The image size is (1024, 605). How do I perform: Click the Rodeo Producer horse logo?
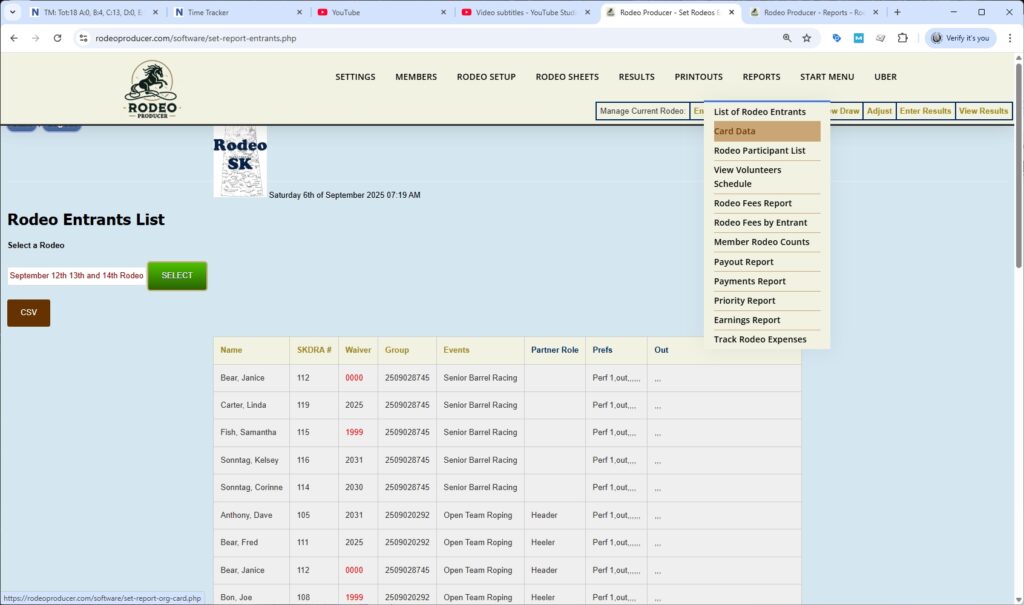tap(149, 88)
